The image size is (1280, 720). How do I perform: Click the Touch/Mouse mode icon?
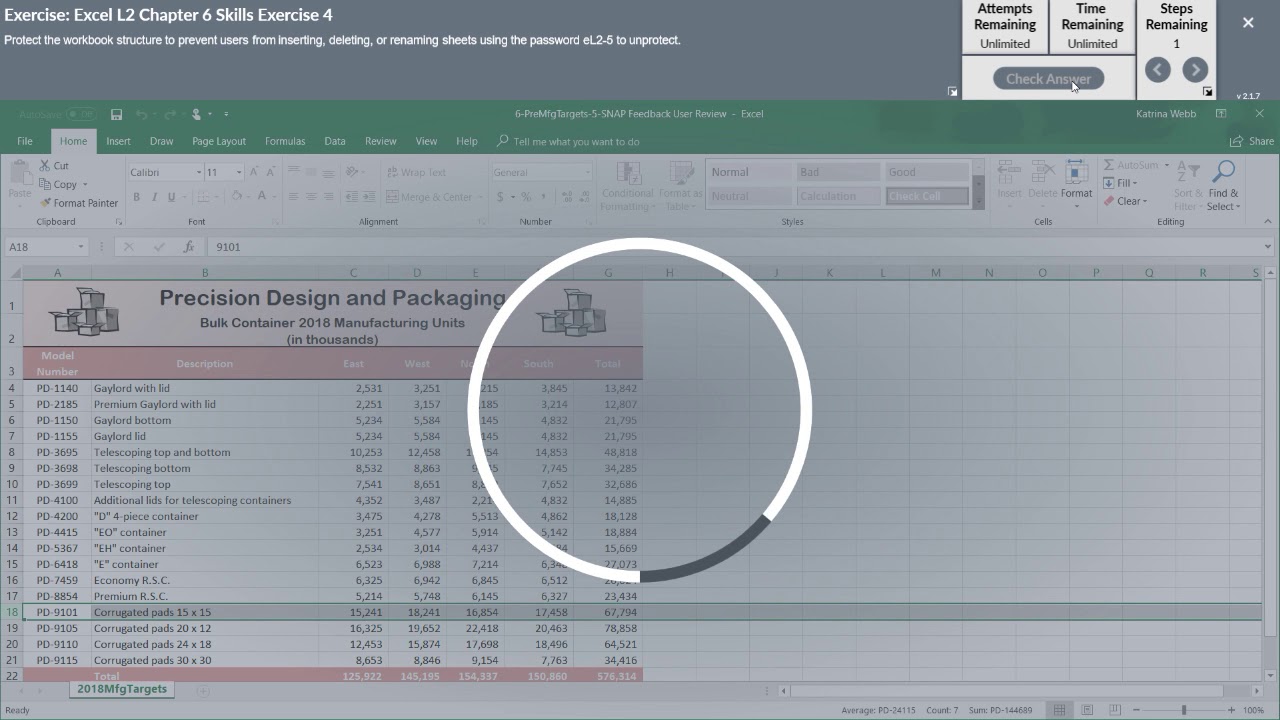pos(197,114)
